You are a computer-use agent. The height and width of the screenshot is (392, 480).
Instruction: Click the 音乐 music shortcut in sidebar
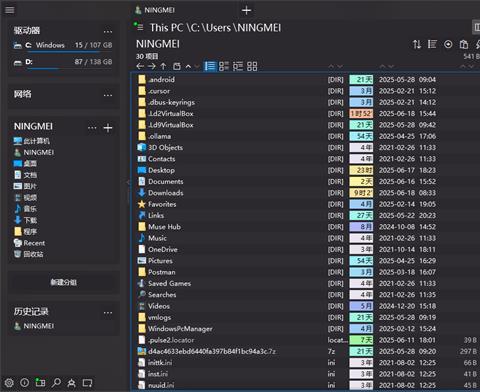tap(25, 209)
